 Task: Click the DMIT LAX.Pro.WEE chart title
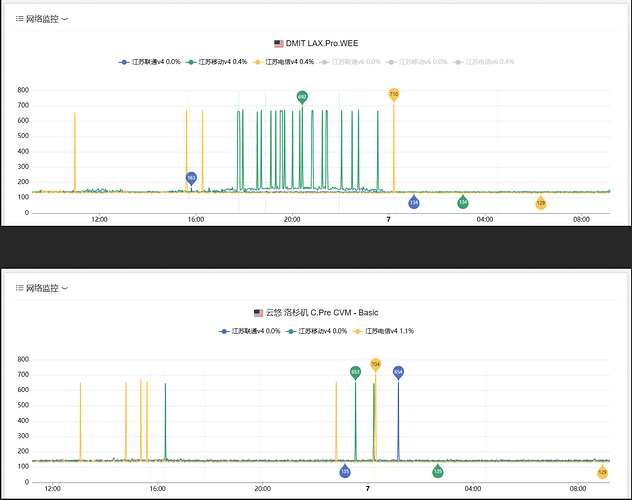pos(322,44)
